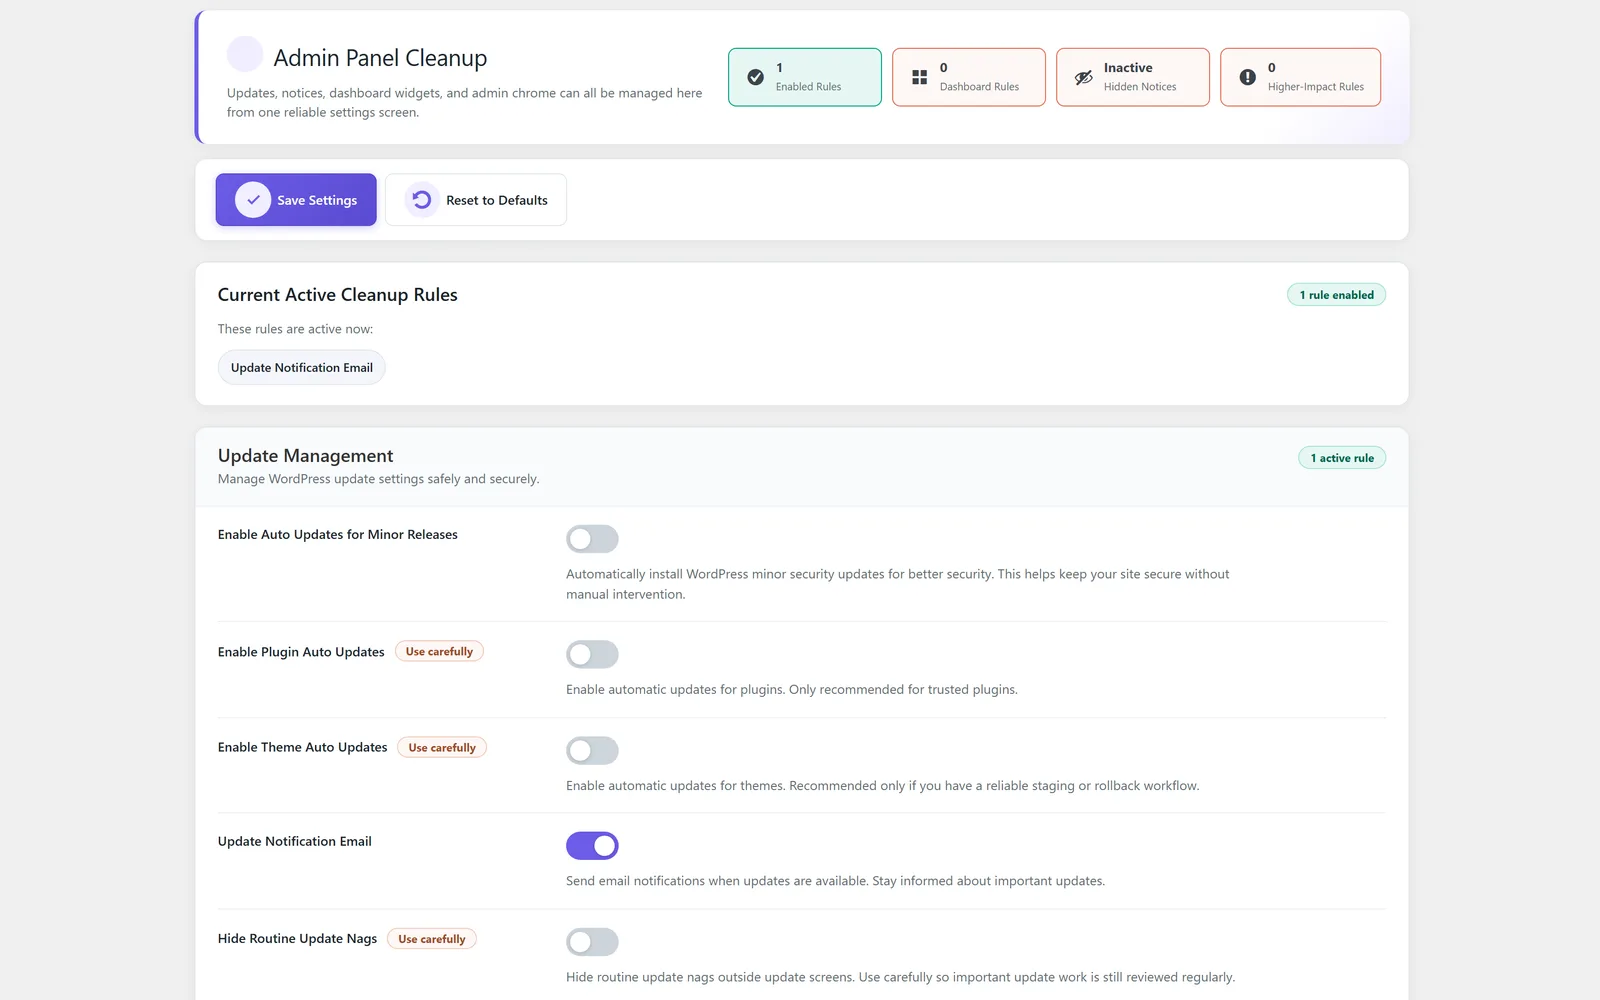Screen dimensions: 1600x1000
Task: Click 'Hide routine update nags outside update screens' description
Action: click(x=900, y=977)
